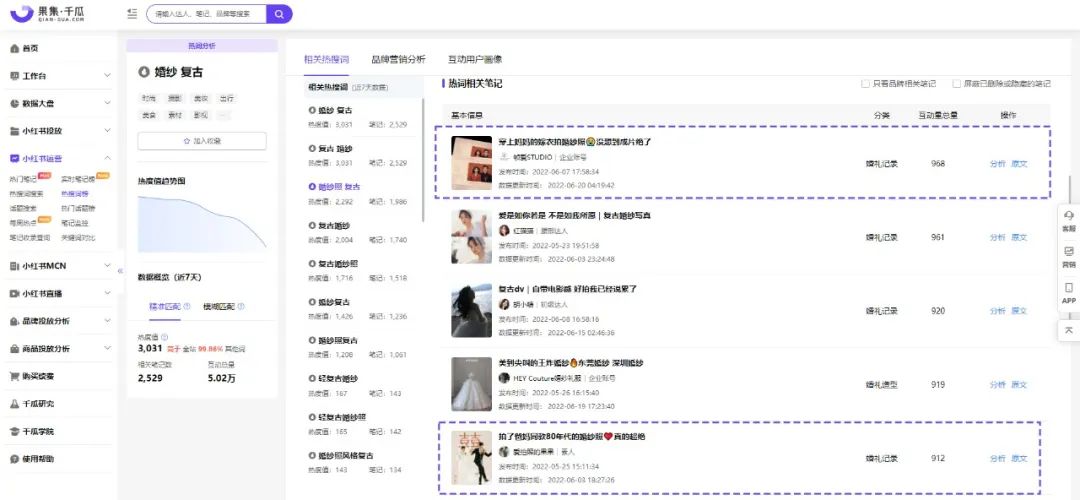Click the hot word list vertical scrollbar

click(x=424, y=160)
